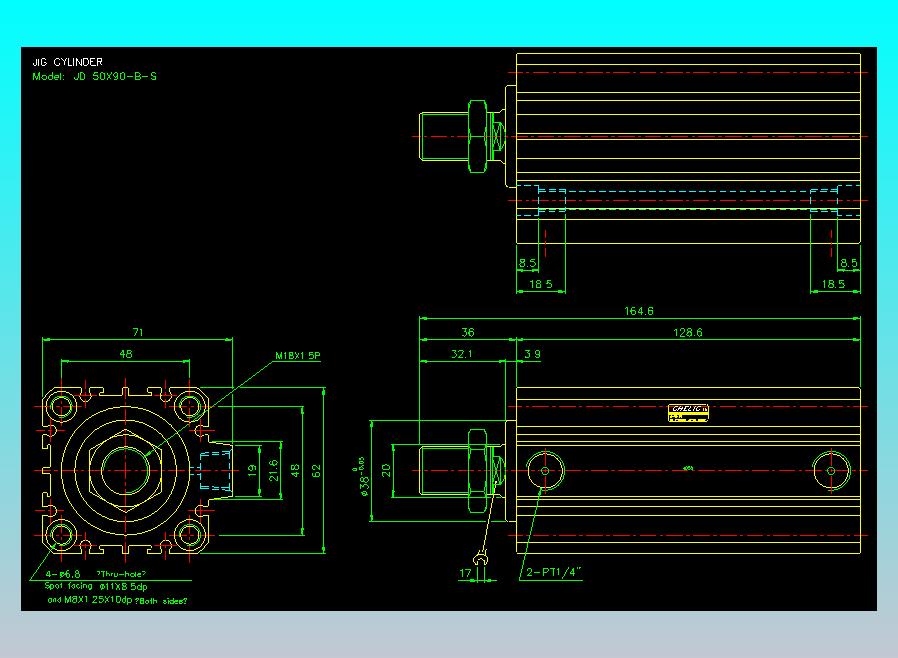Image resolution: width=898 pixels, height=658 pixels.
Task: Click the 62 height dimension
Action: tap(316, 471)
